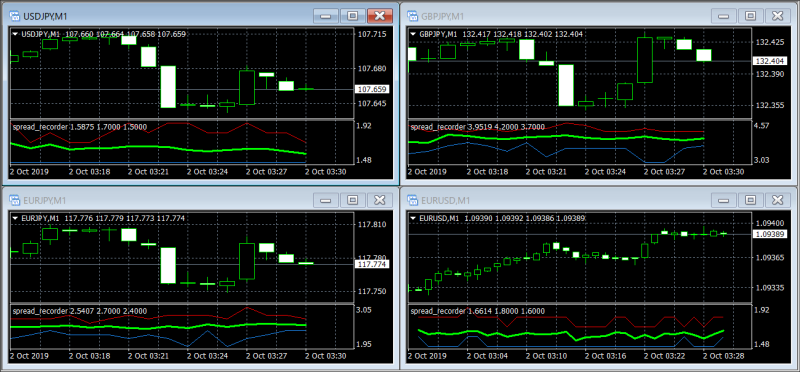Close the EURUSD,M1 chart window
This screenshot has height=372, width=800.
[778, 200]
